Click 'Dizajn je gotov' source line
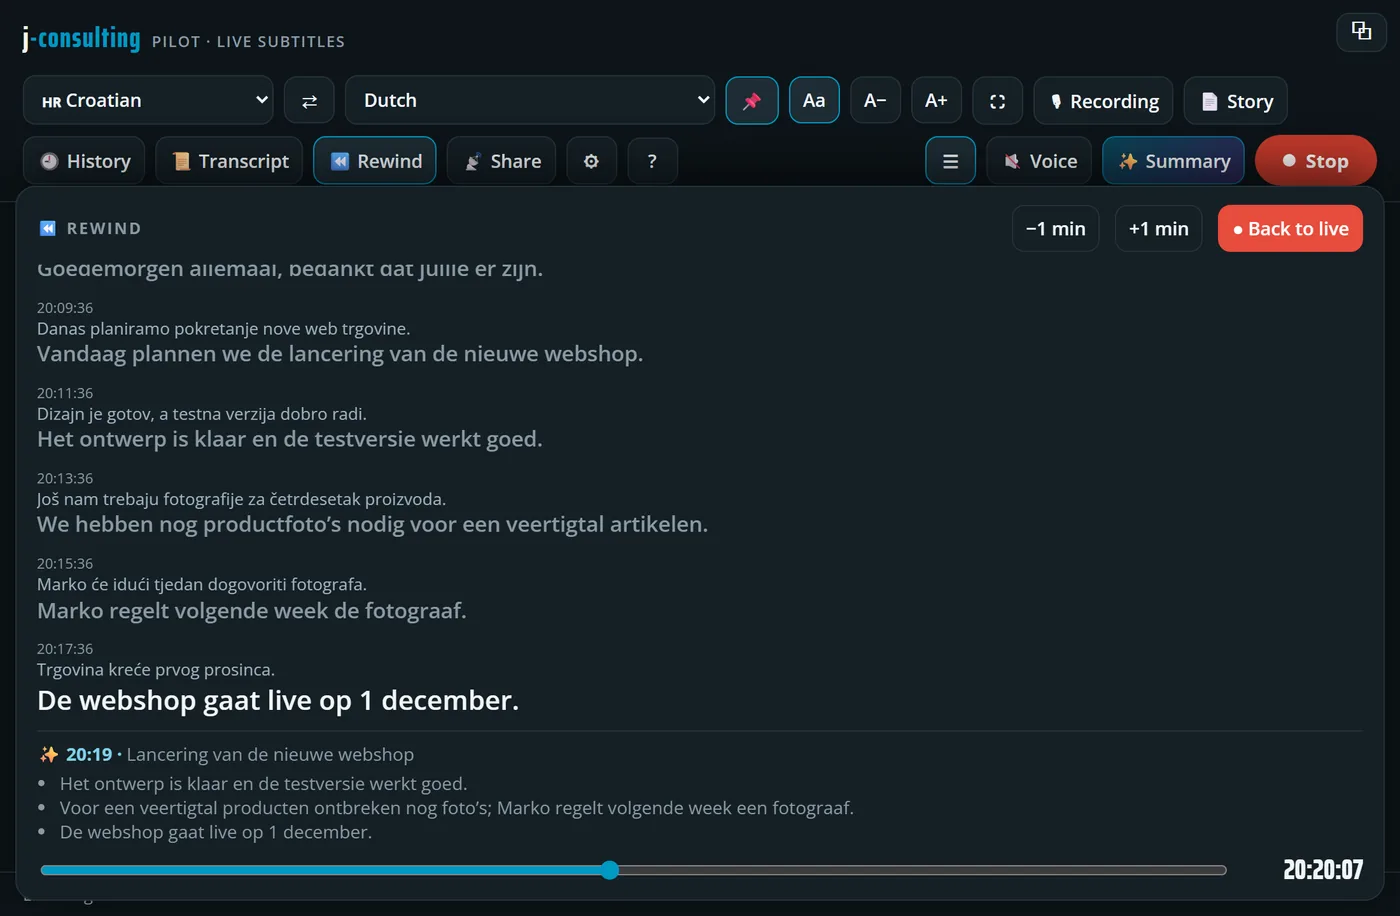1400x916 pixels. click(202, 413)
